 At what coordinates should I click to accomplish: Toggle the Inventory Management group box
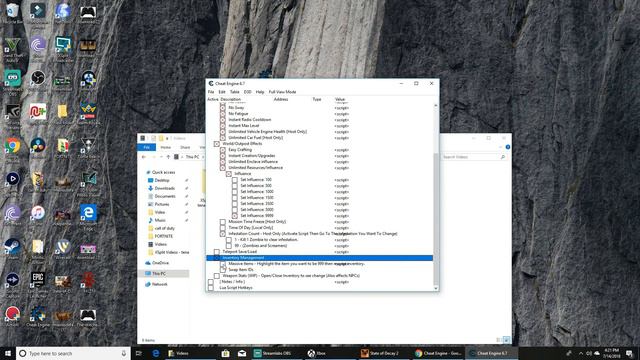tap(217, 258)
